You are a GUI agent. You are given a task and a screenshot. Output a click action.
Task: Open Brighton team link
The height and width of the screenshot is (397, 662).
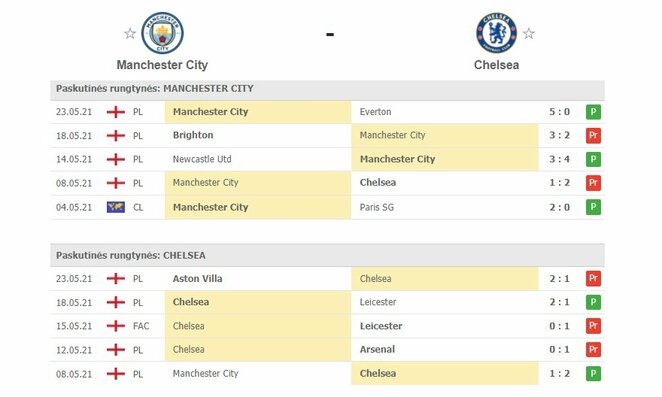[x=193, y=135]
